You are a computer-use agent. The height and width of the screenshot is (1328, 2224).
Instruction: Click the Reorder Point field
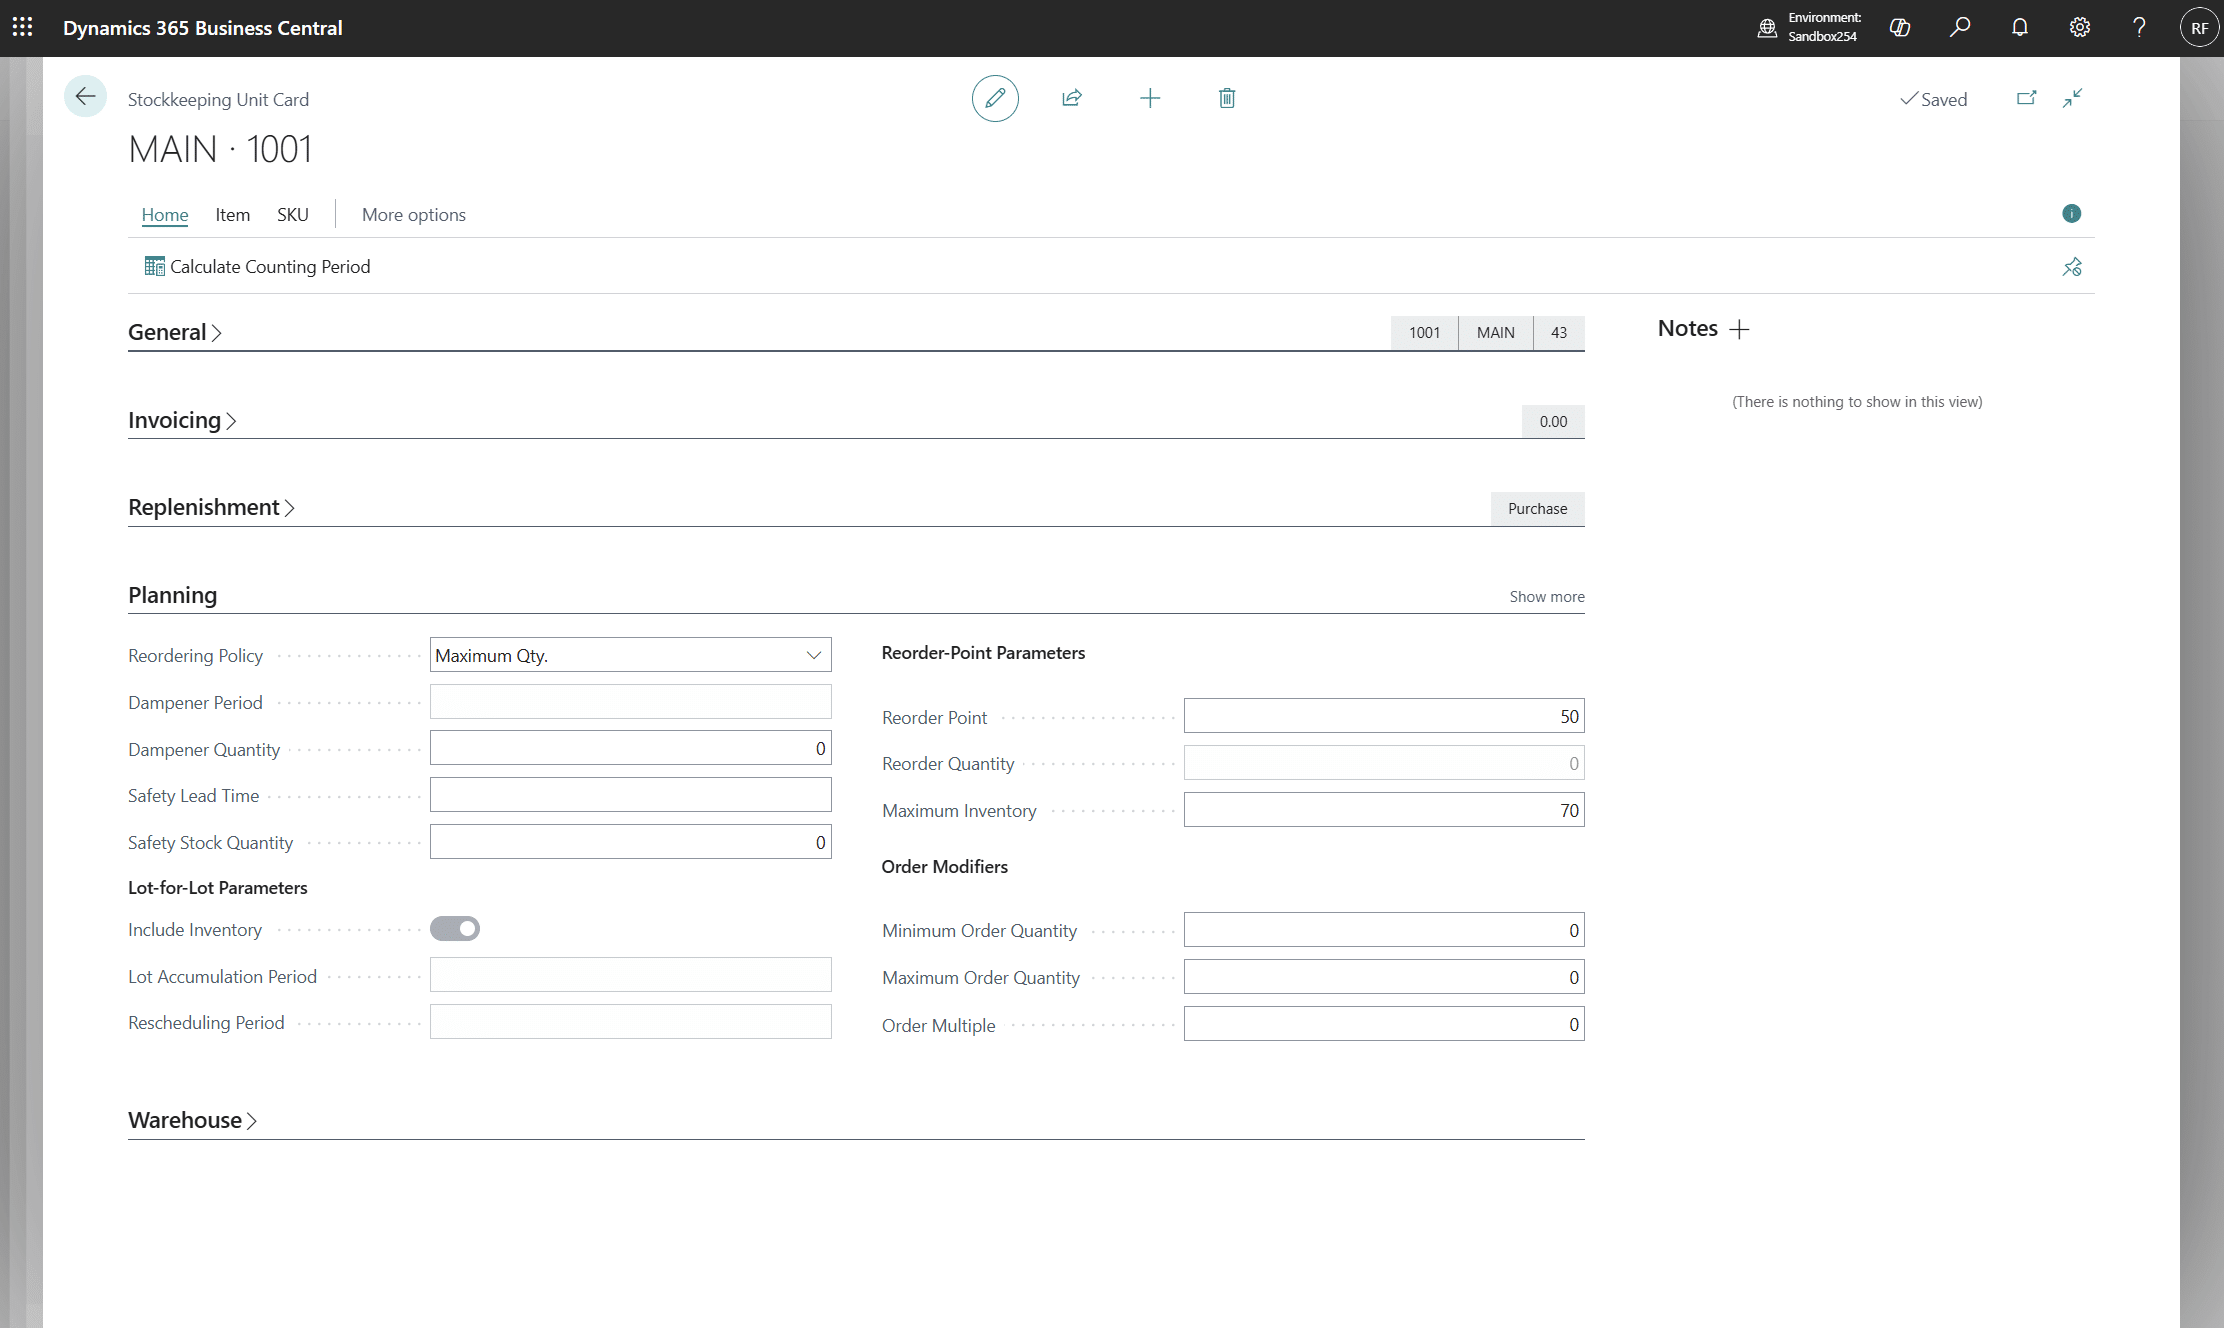[1384, 716]
